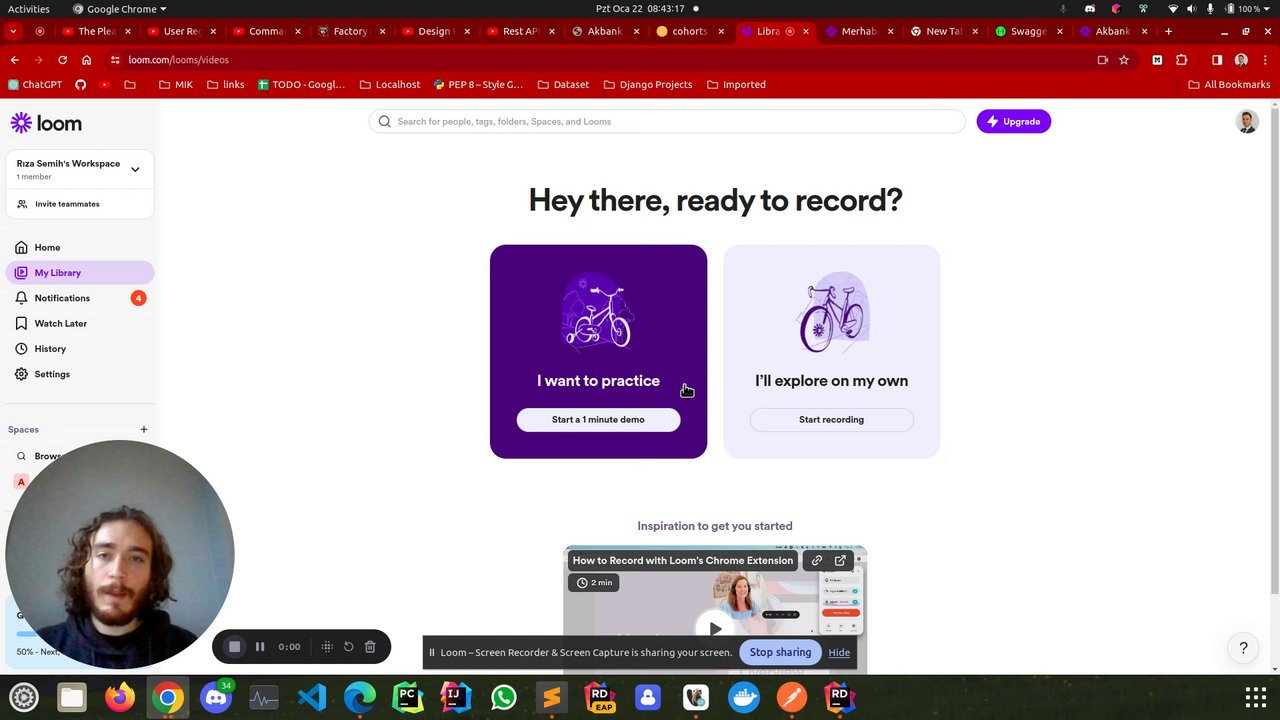This screenshot has width=1280, height=720.
Task: Open the All Bookmarks folder
Action: click(x=1229, y=85)
